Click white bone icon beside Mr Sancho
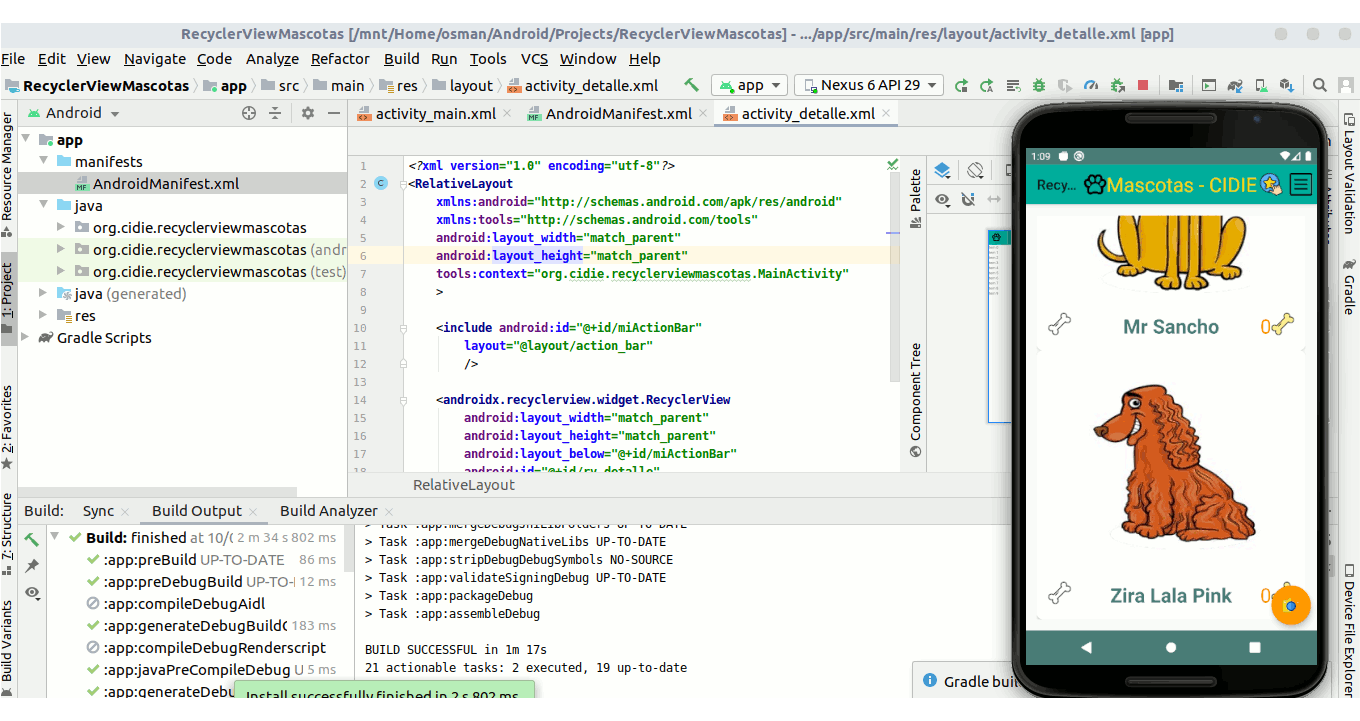This screenshot has height=721, width=1360. pos(1060,325)
